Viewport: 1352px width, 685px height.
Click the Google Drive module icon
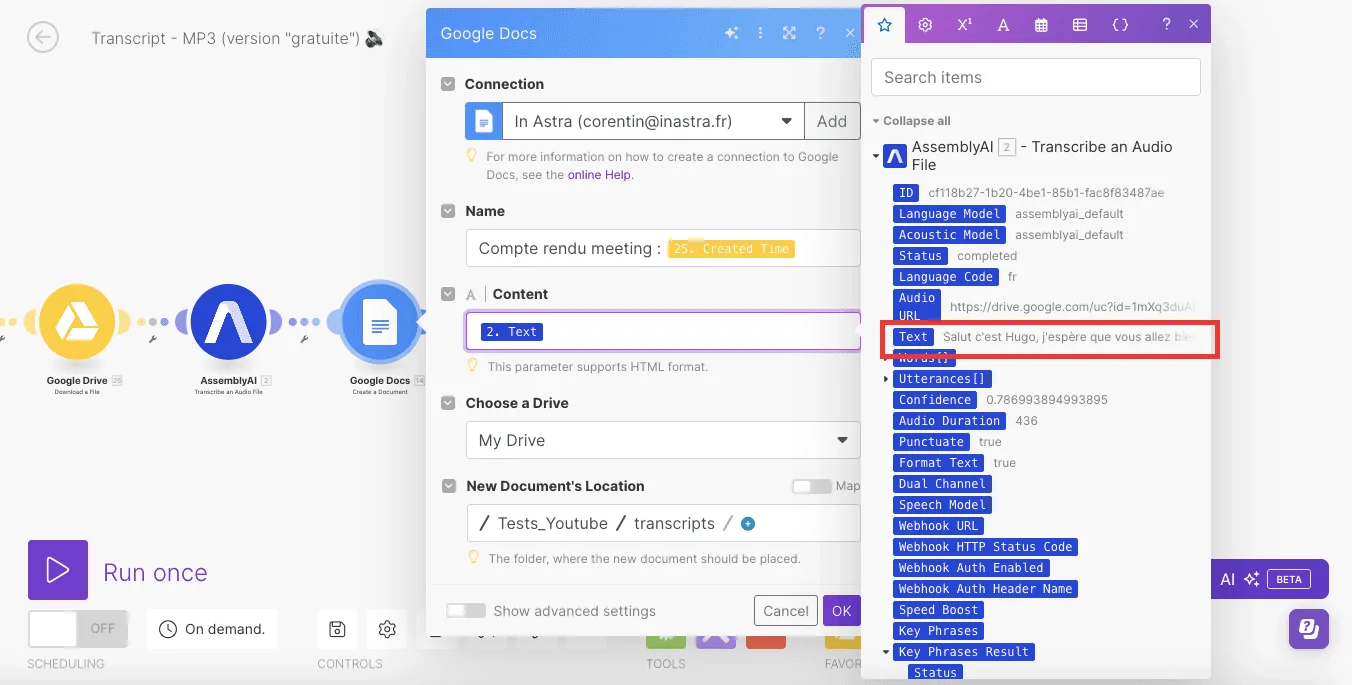(x=76, y=324)
